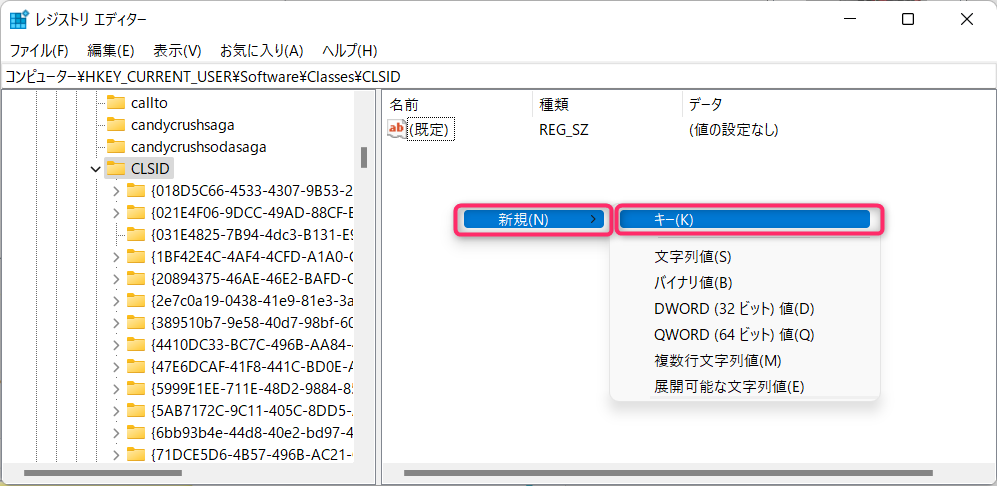The image size is (997, 486).
Task: Click folder icon of {47E6DCAF-41F8 key
Action: pyautogui.click(x=136, y=366)
